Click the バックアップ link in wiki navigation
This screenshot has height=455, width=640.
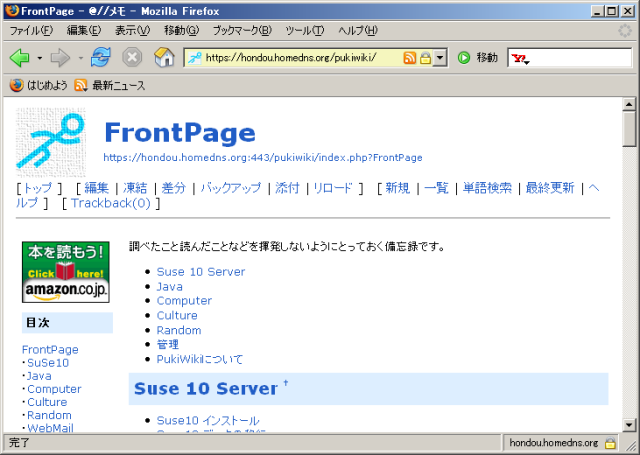[230, 188]
